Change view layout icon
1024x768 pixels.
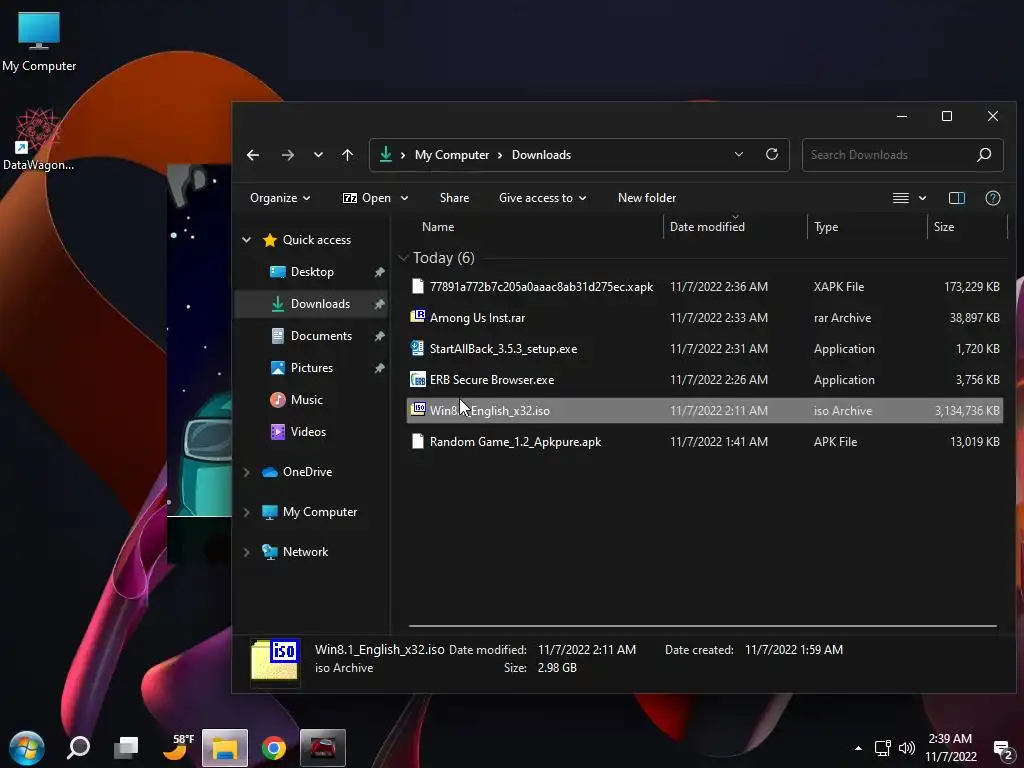pyautogui.click(x=901, y=198)
